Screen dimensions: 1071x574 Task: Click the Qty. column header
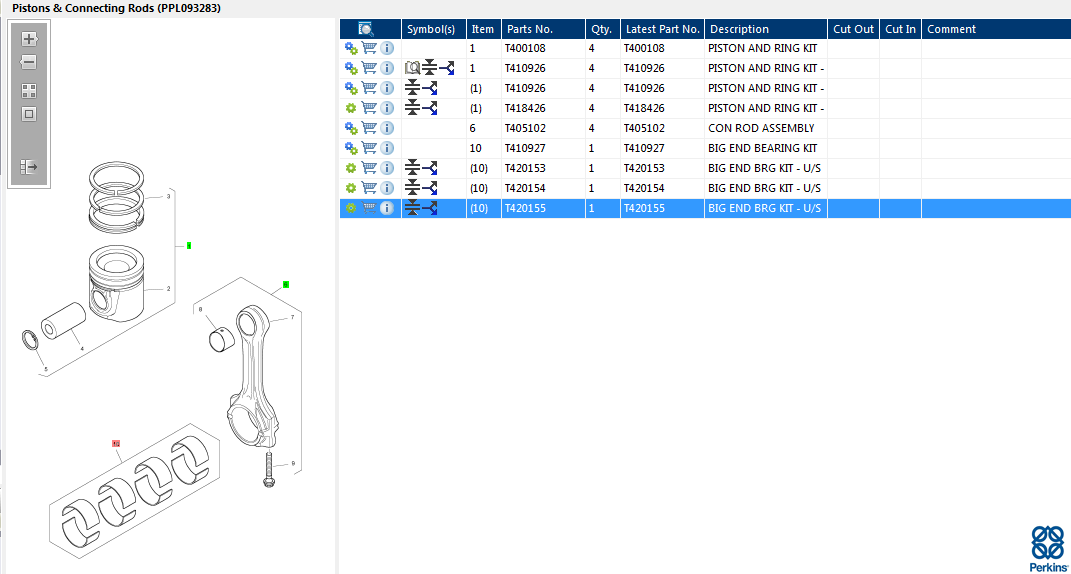point(601,29)
